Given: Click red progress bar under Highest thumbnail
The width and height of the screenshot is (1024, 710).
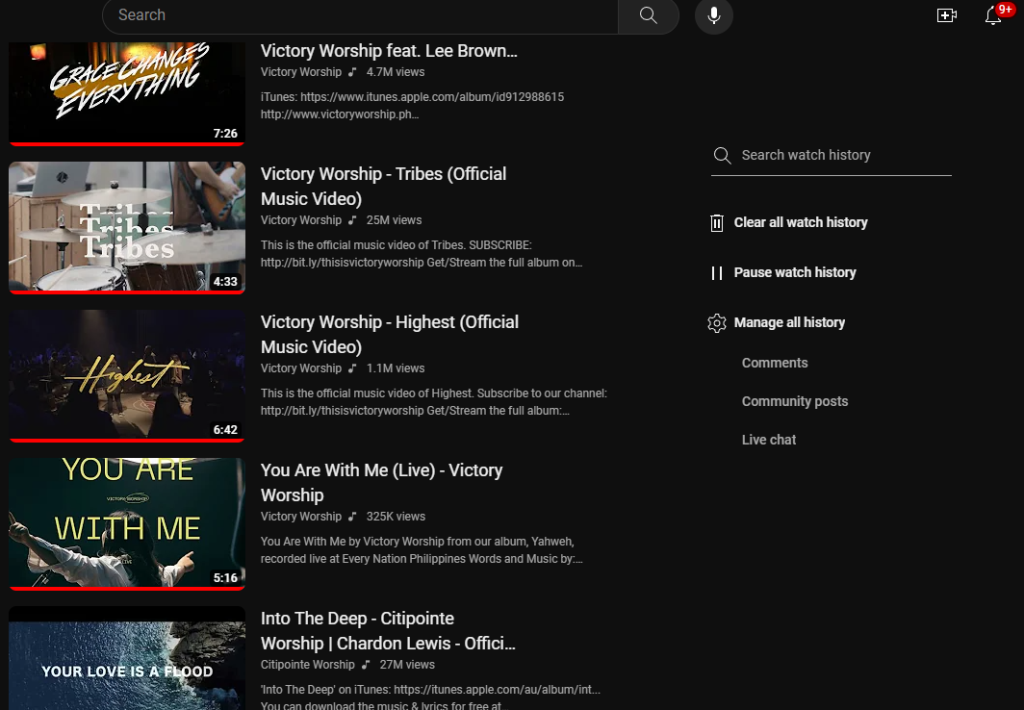Looking at the screenshot, I should tap(127, 440).
